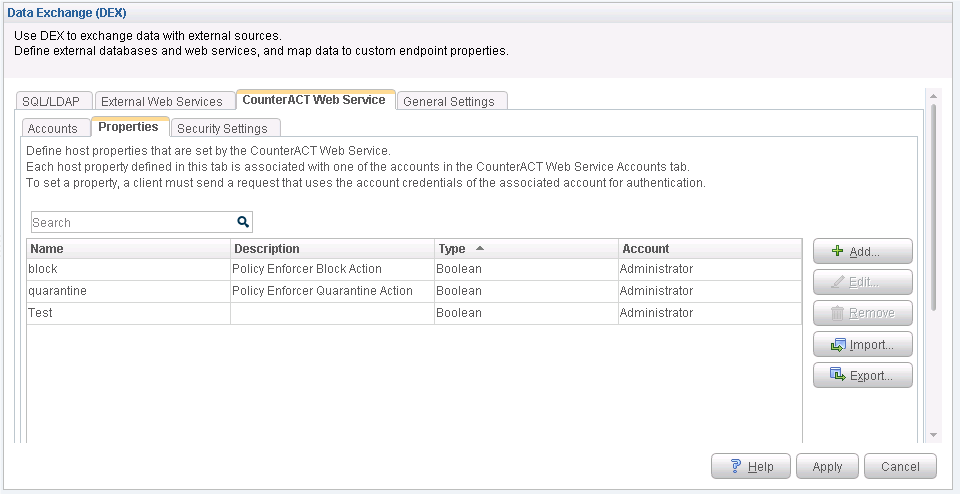Click the Help button with the question mark icon
Screen dimensions: 960x494
coord(750,466)
